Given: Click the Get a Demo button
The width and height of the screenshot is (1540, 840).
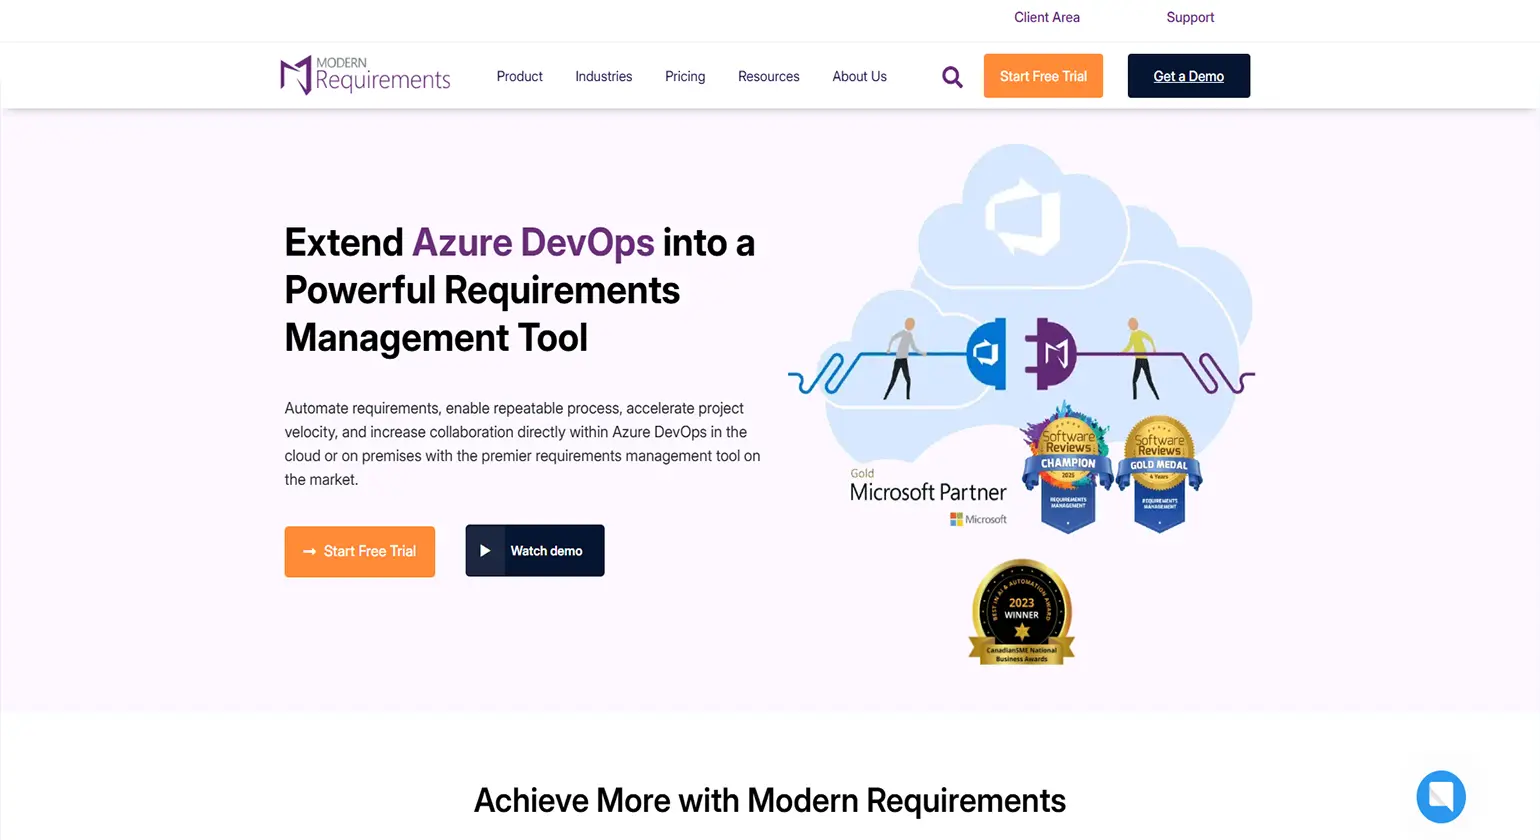Looking at the screenshot, I should tap(1188, 75).
